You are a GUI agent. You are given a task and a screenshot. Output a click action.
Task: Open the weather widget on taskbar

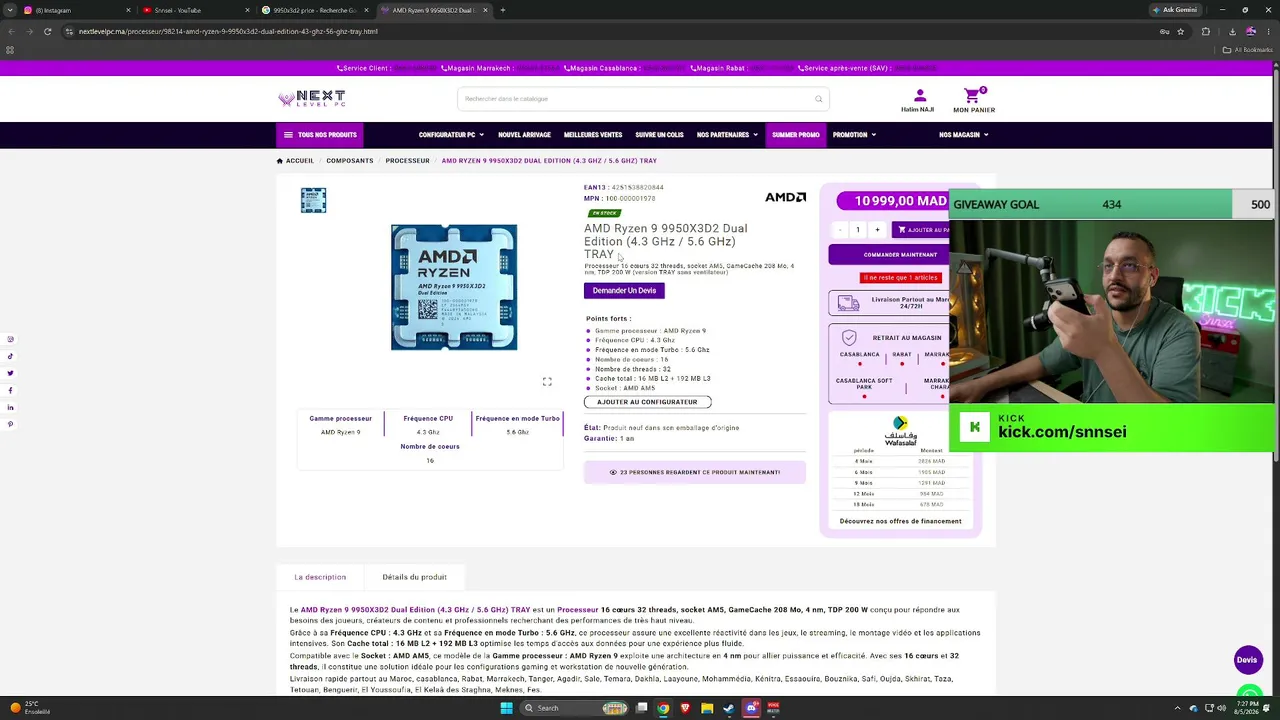point(29,708)
